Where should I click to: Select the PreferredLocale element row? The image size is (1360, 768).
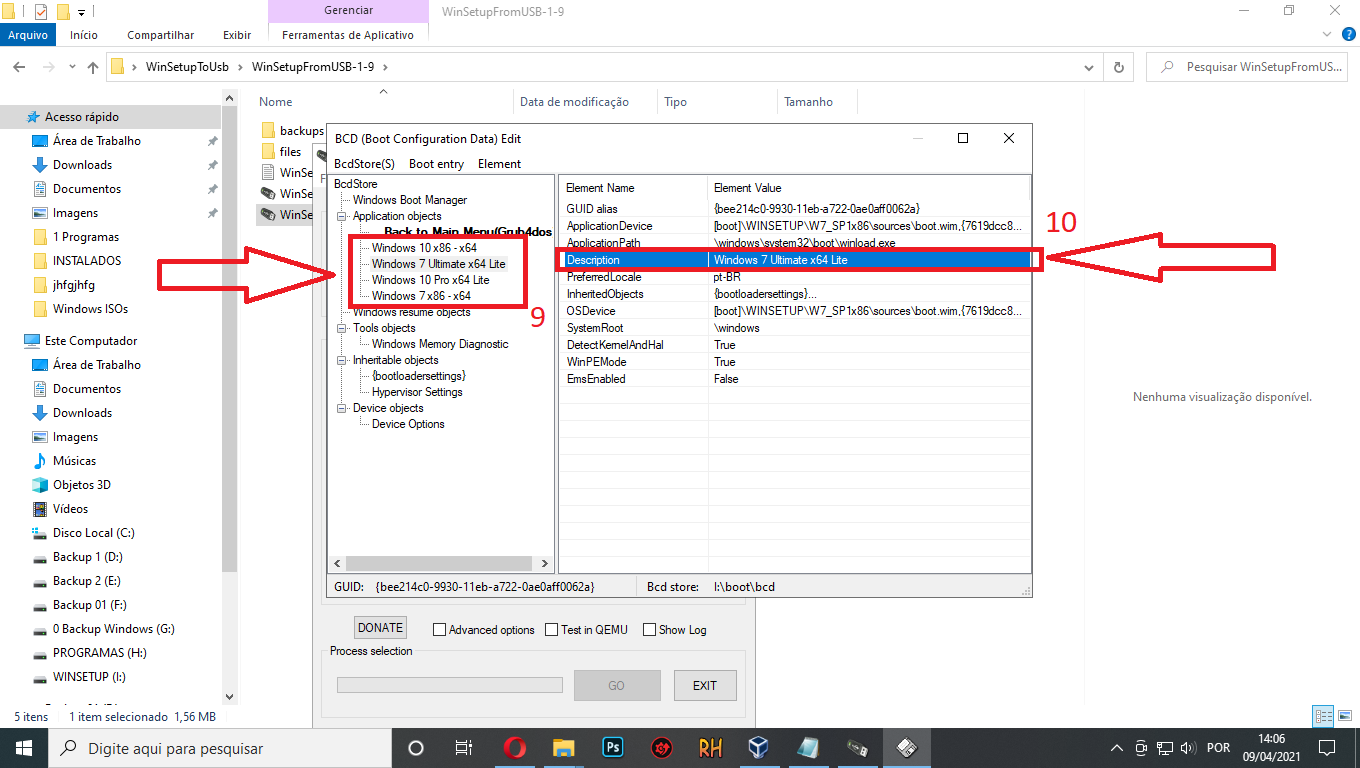tap(795, 277)
